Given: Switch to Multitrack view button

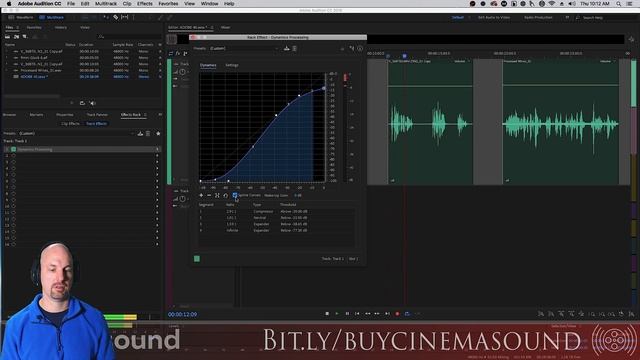Looking at the screenshot, I should 52,18.
